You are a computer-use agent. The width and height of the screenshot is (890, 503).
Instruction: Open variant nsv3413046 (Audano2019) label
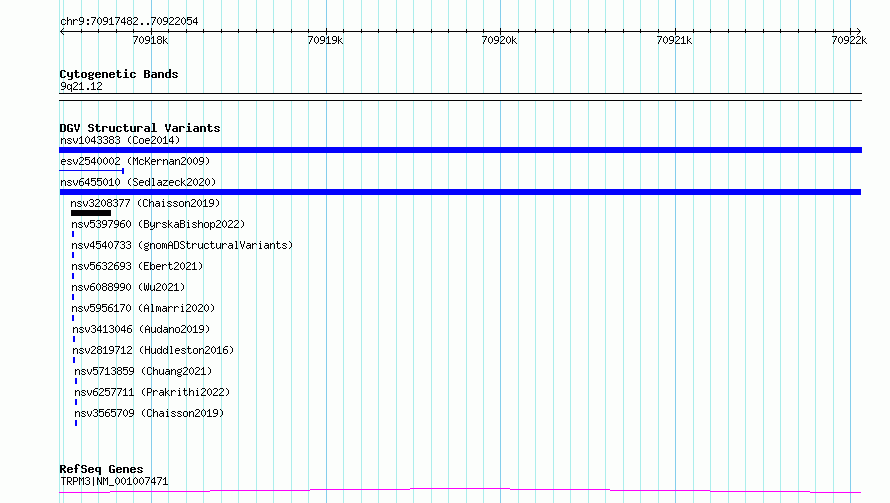[x=141, y=329]
